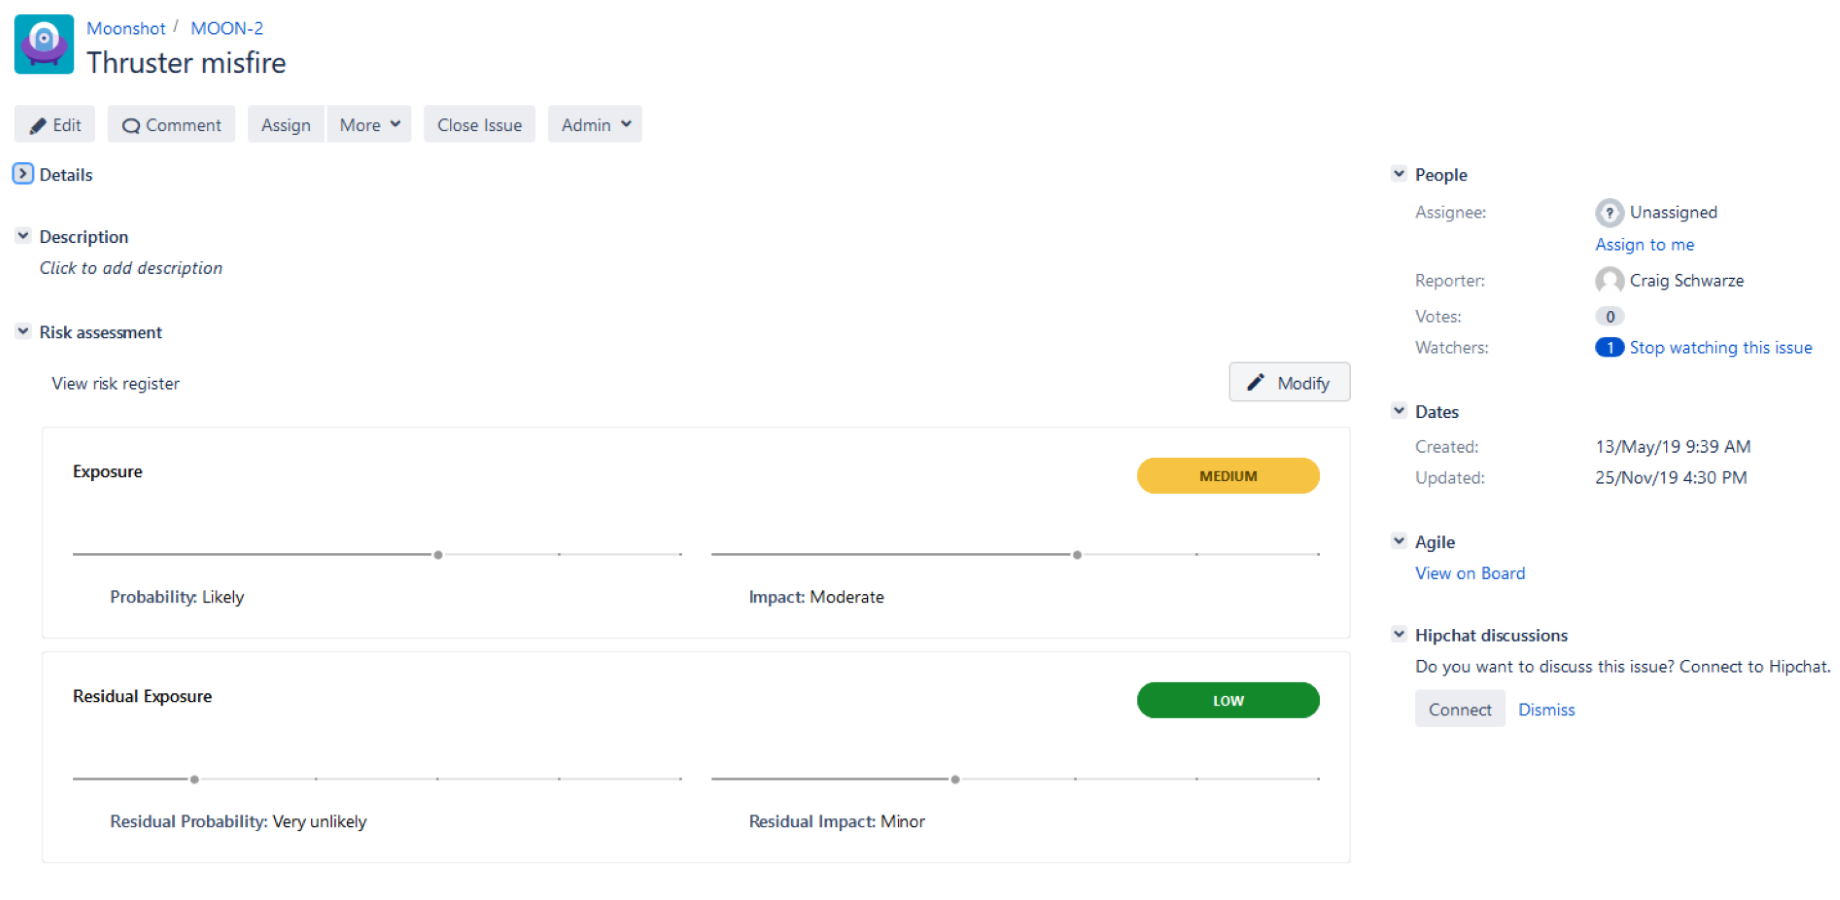The width and height of the screenshot is (1840, 900).
Task: Open the pencil icon on the Modify button
Action: [1257, 382]
